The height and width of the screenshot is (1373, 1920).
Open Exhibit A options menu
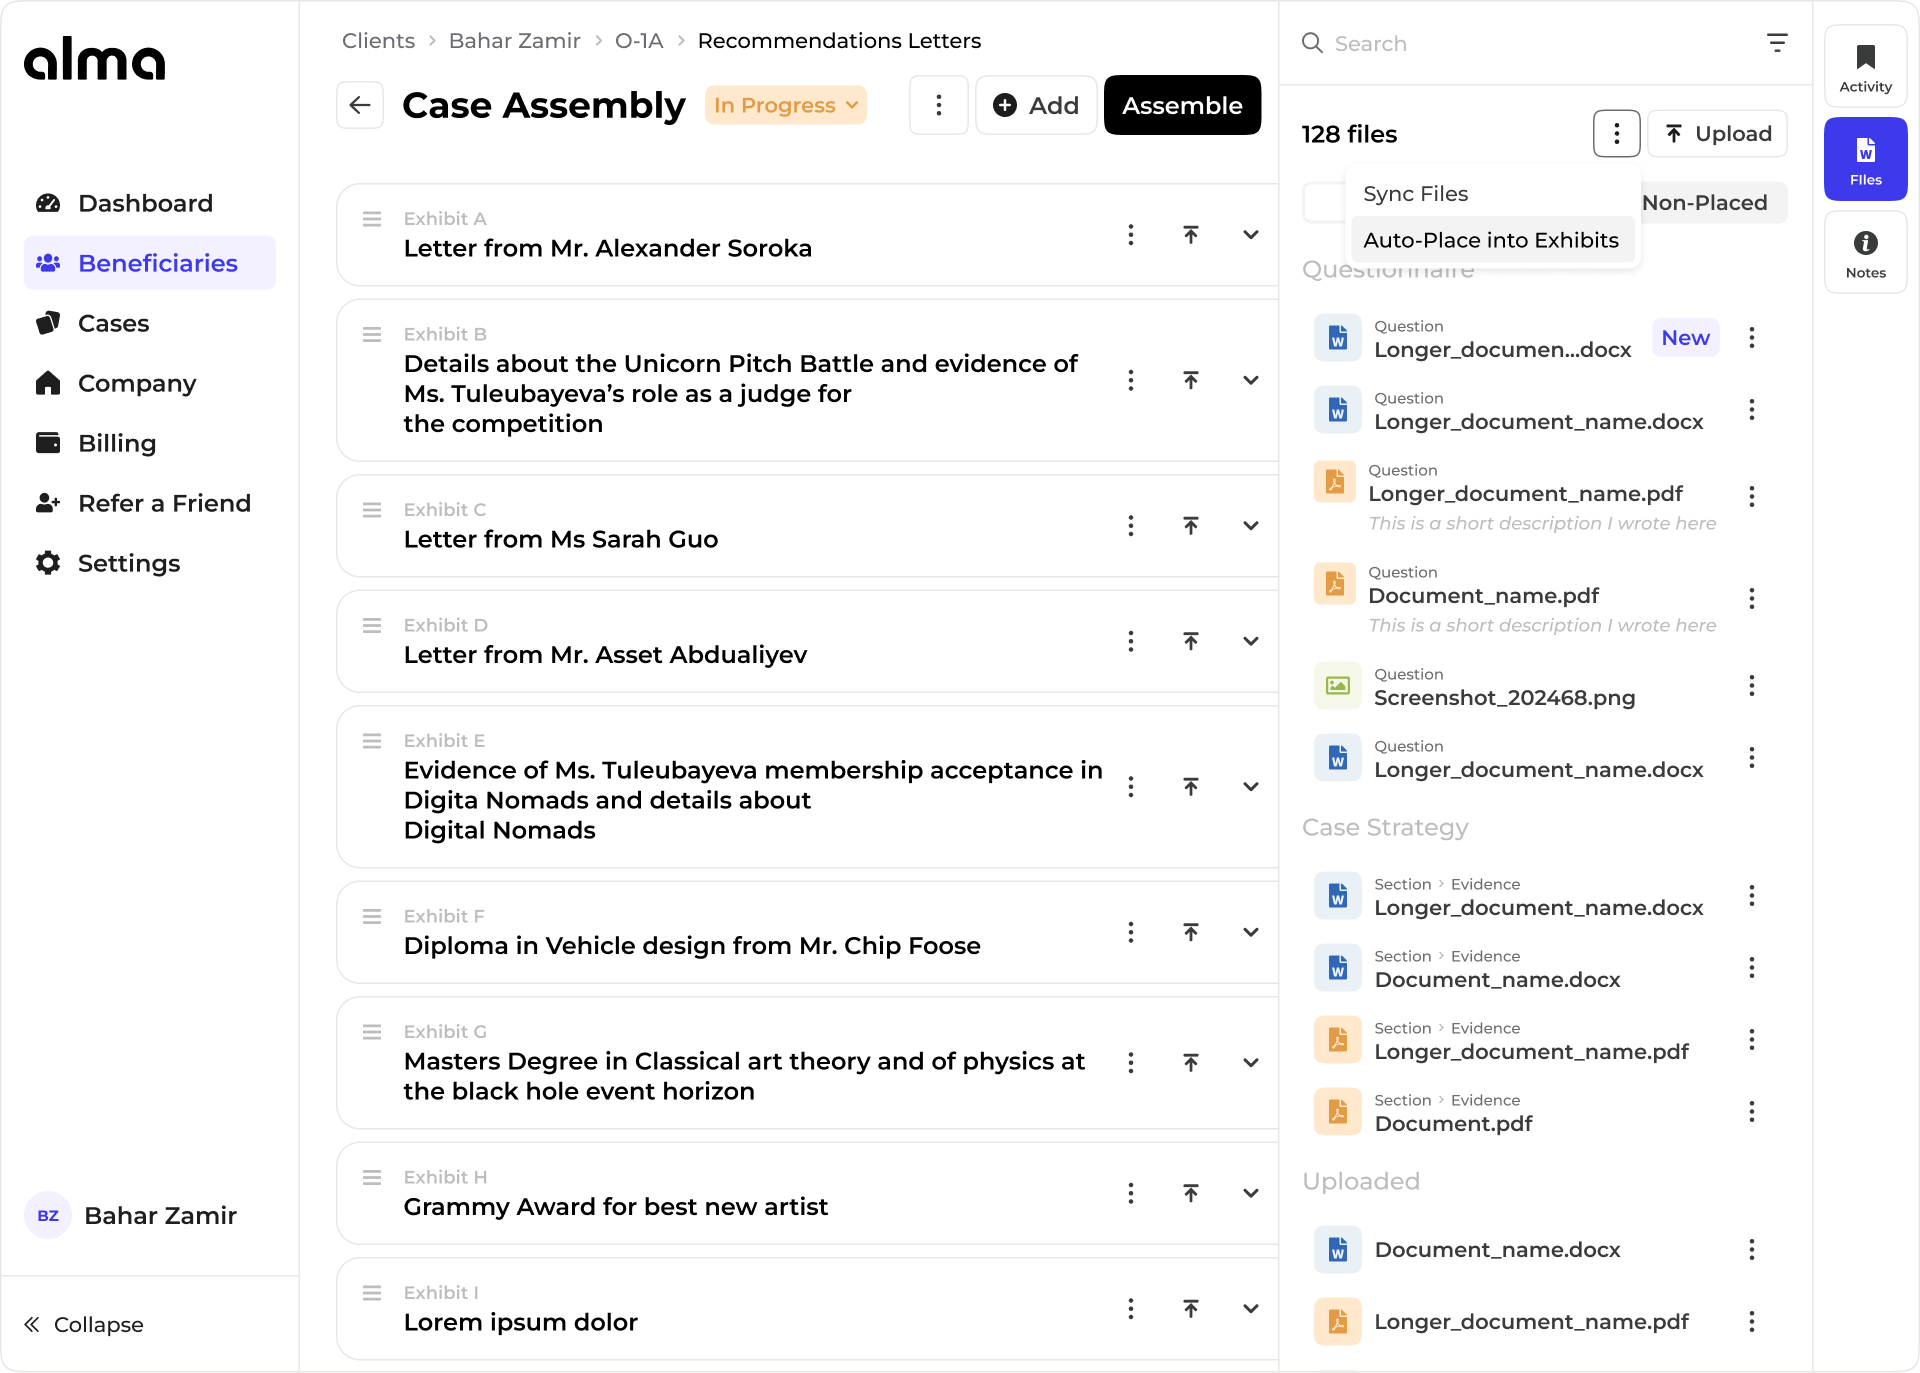pyautogui.click(x=1131, y=235)
